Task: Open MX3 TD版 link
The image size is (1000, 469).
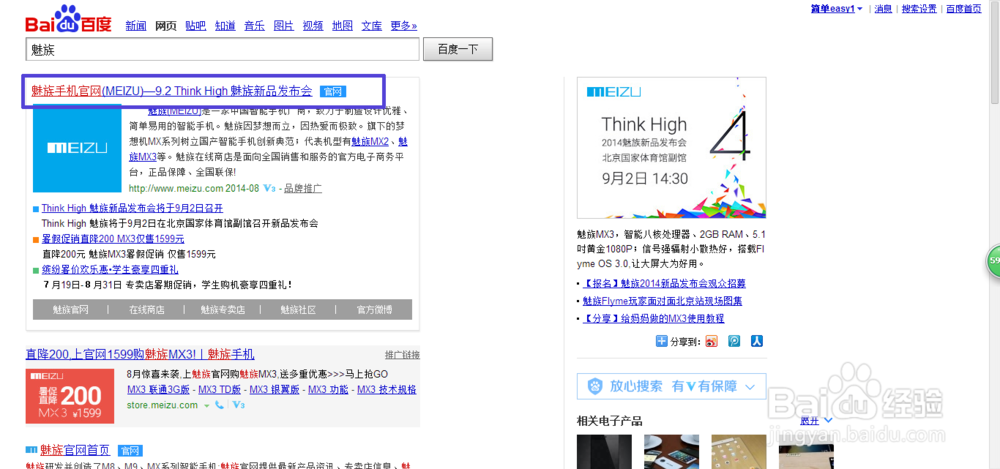Action: (219, 390)
